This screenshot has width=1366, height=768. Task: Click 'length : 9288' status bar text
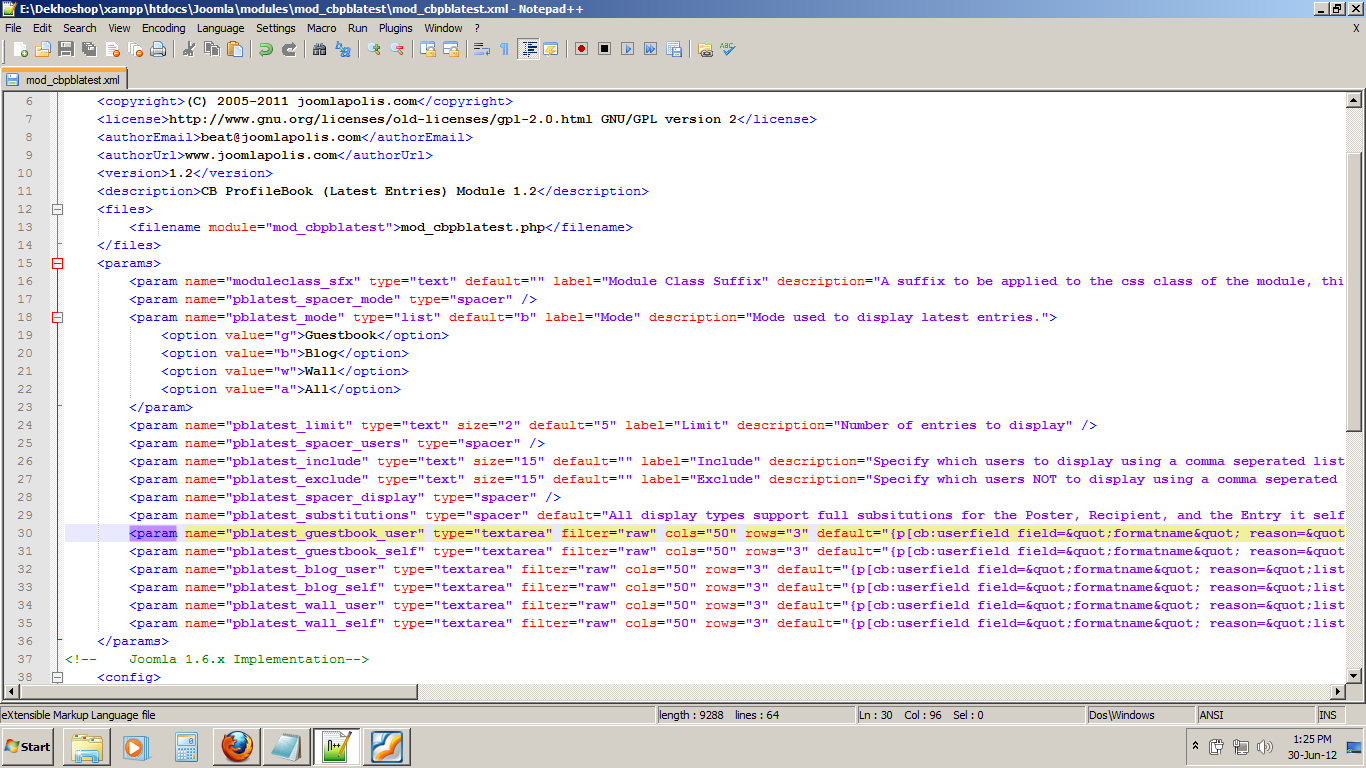(691, 715)
